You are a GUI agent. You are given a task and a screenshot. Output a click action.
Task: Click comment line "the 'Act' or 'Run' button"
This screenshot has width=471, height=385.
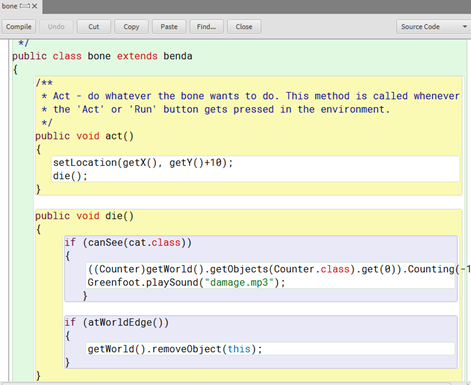[216, 109]
